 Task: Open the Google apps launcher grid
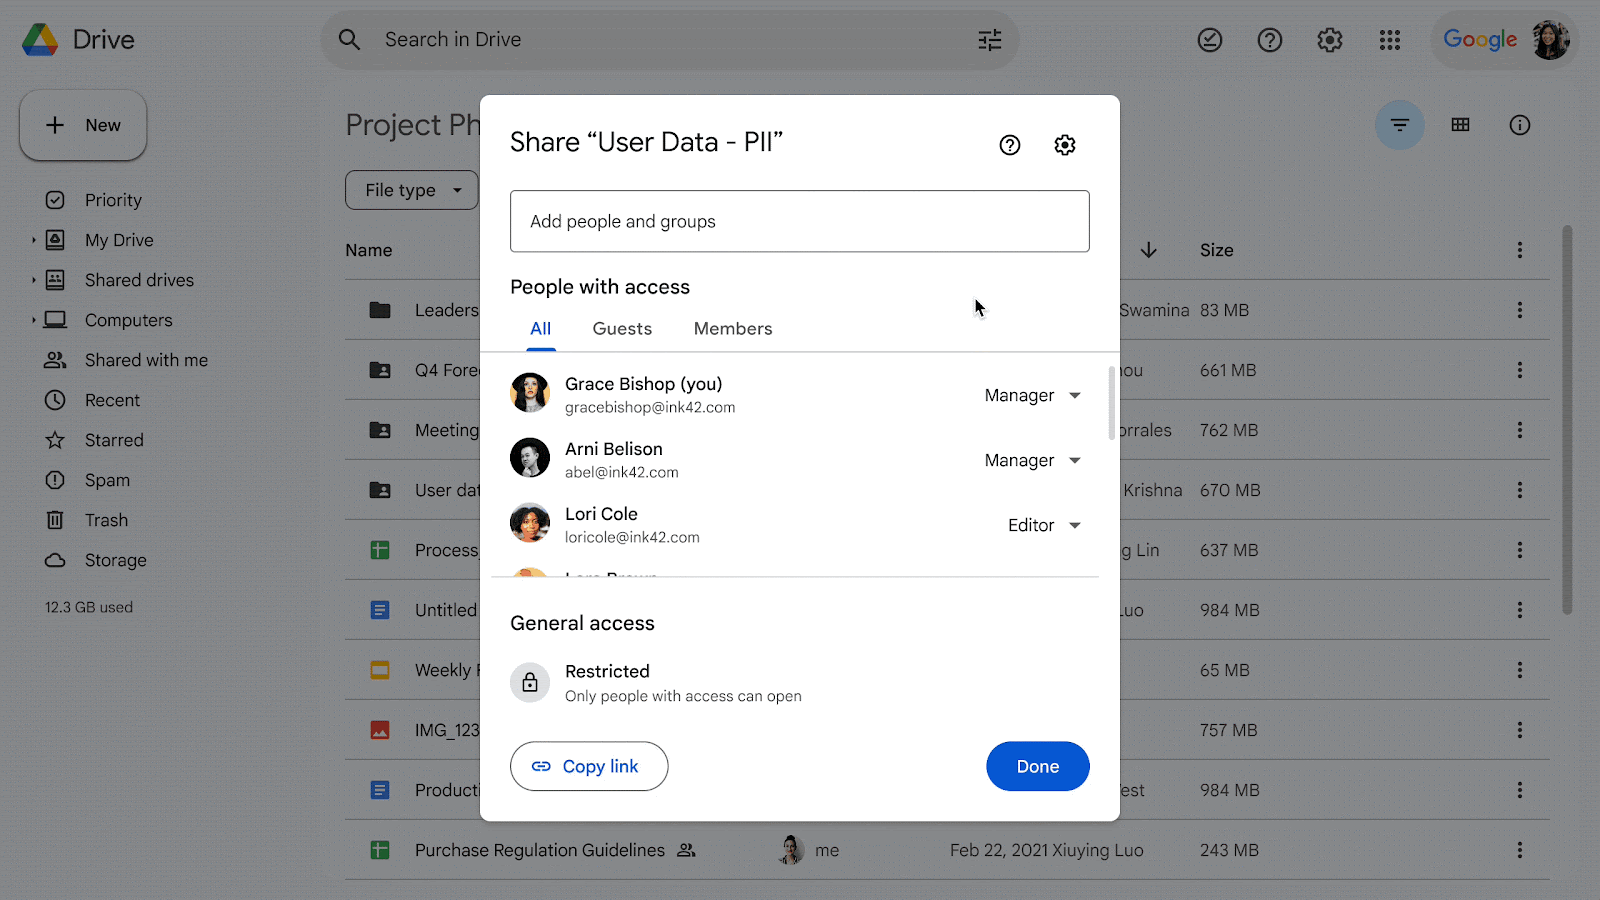pos(1390,40)
